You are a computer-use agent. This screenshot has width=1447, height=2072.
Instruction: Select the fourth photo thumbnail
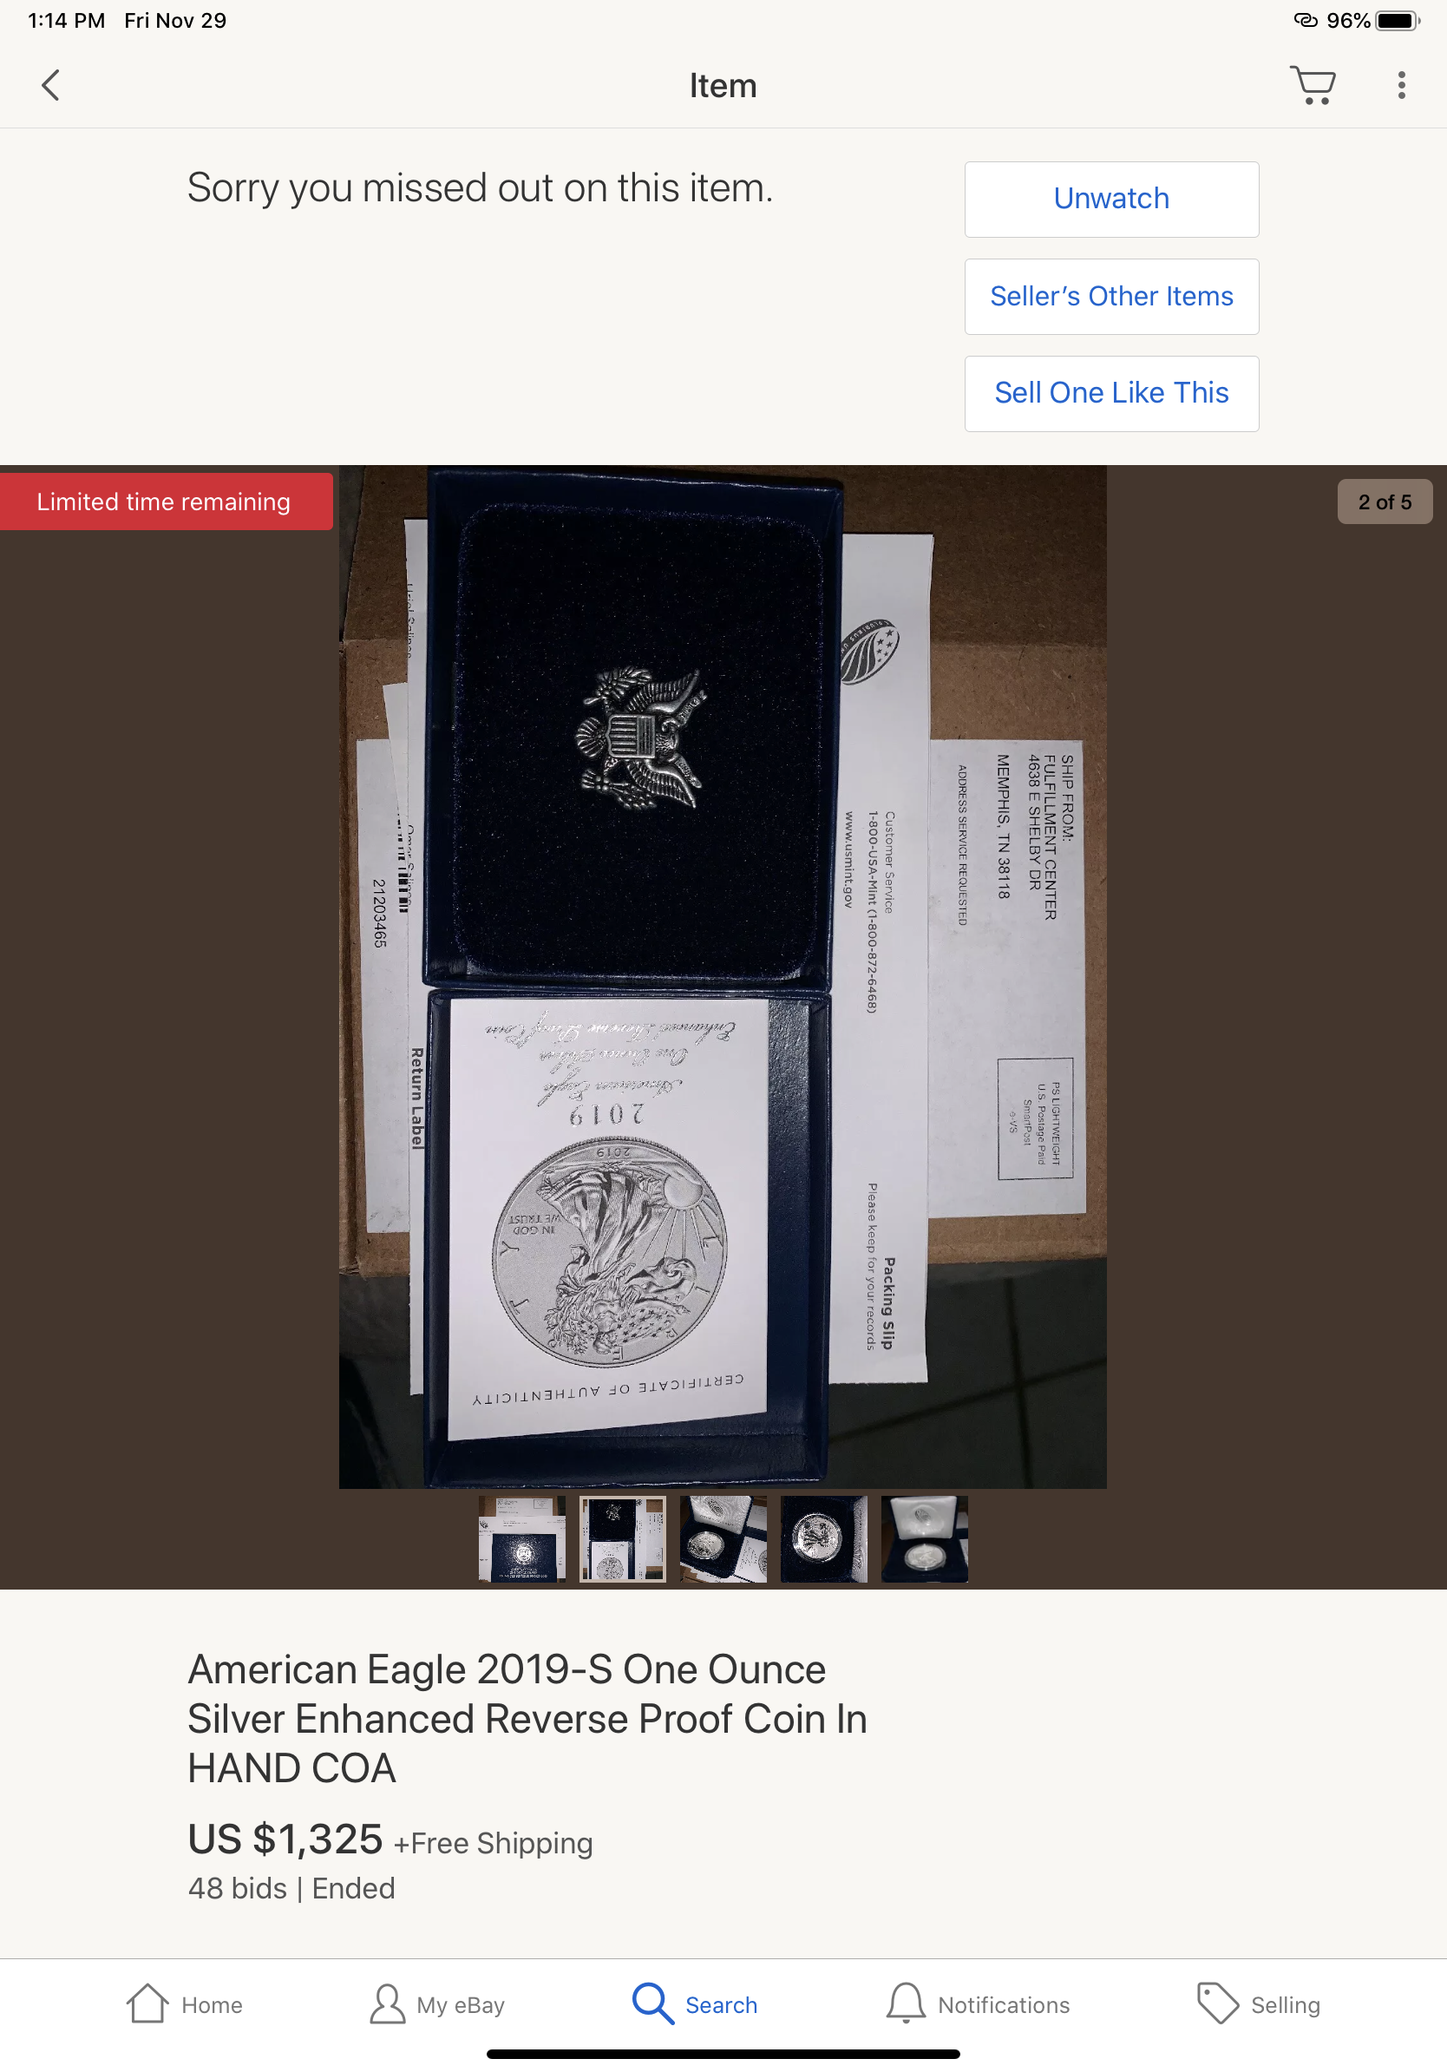tap(824, 1538)
